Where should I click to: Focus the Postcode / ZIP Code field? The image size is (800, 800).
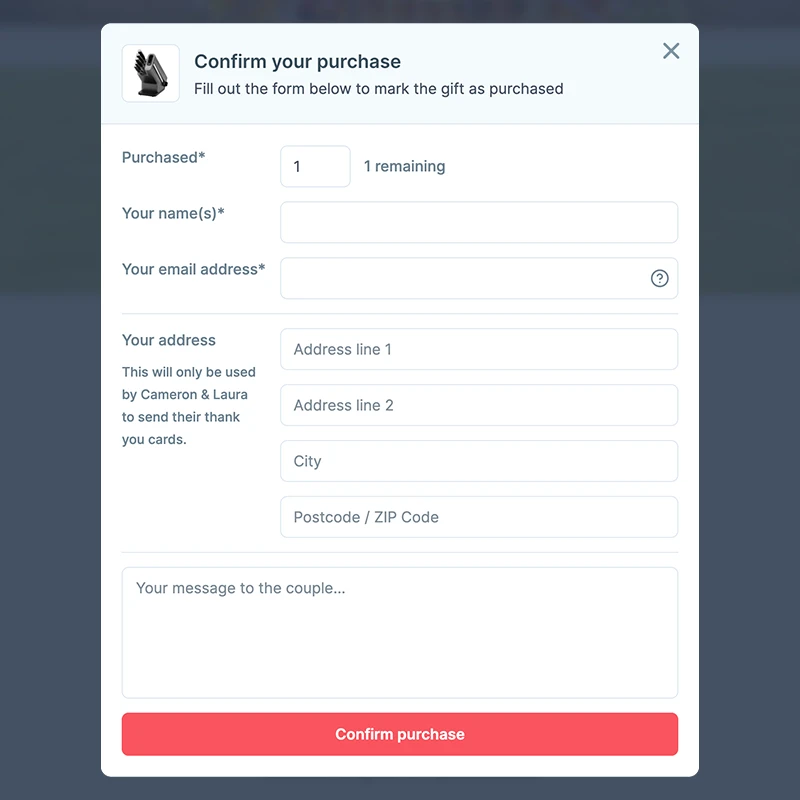point(478,517)
